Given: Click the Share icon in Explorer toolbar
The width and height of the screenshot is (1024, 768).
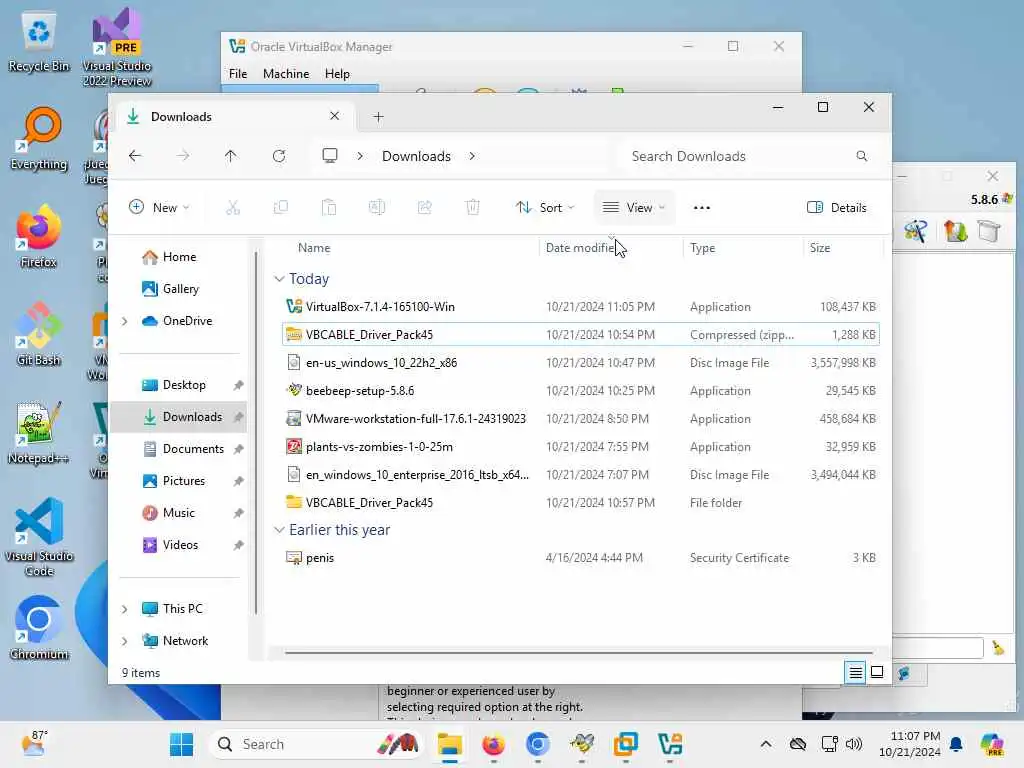Looking at the screenshot, I should click(424, 208).
